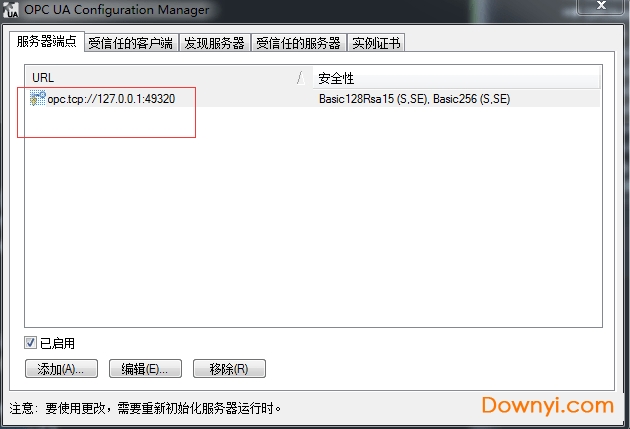This screenshot has height=429, width=630.
Task: Click the 添加(A)... button
Action: [61, 368]
